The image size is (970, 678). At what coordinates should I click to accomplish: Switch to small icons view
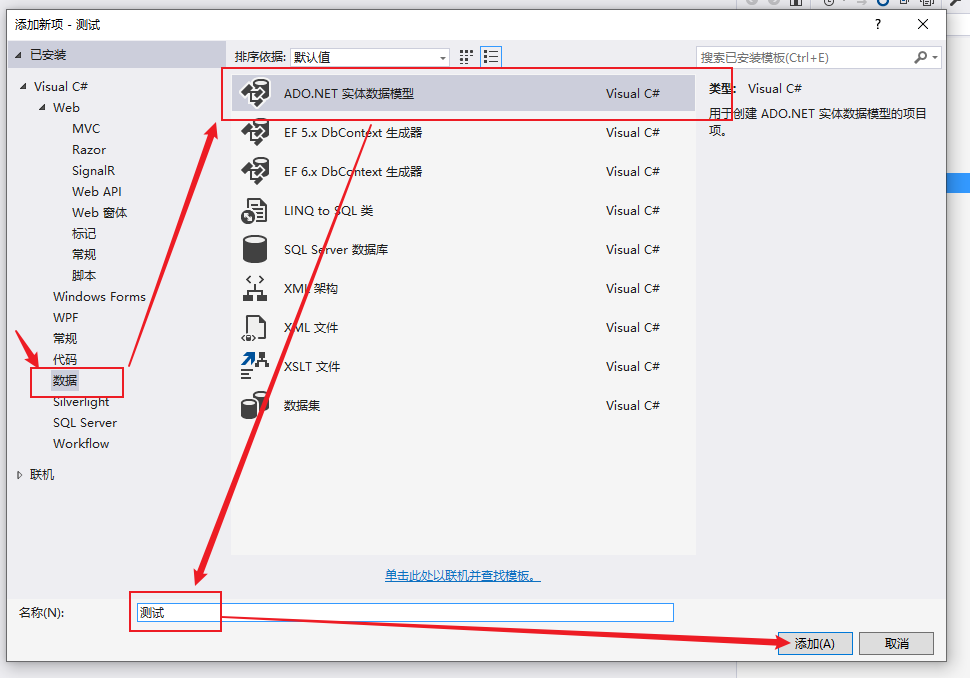[x=466, y=57]
